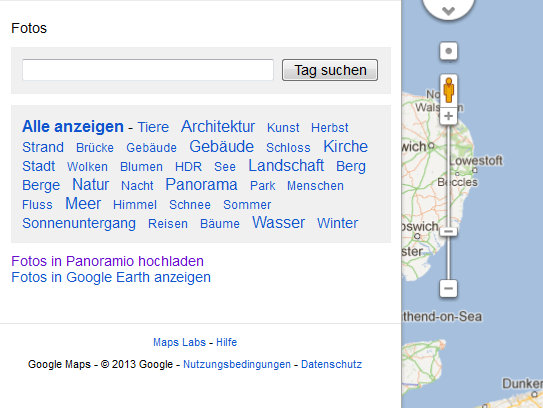Click the Beccles label on the map
Screen dimensions: 543x408
point(457,182)
